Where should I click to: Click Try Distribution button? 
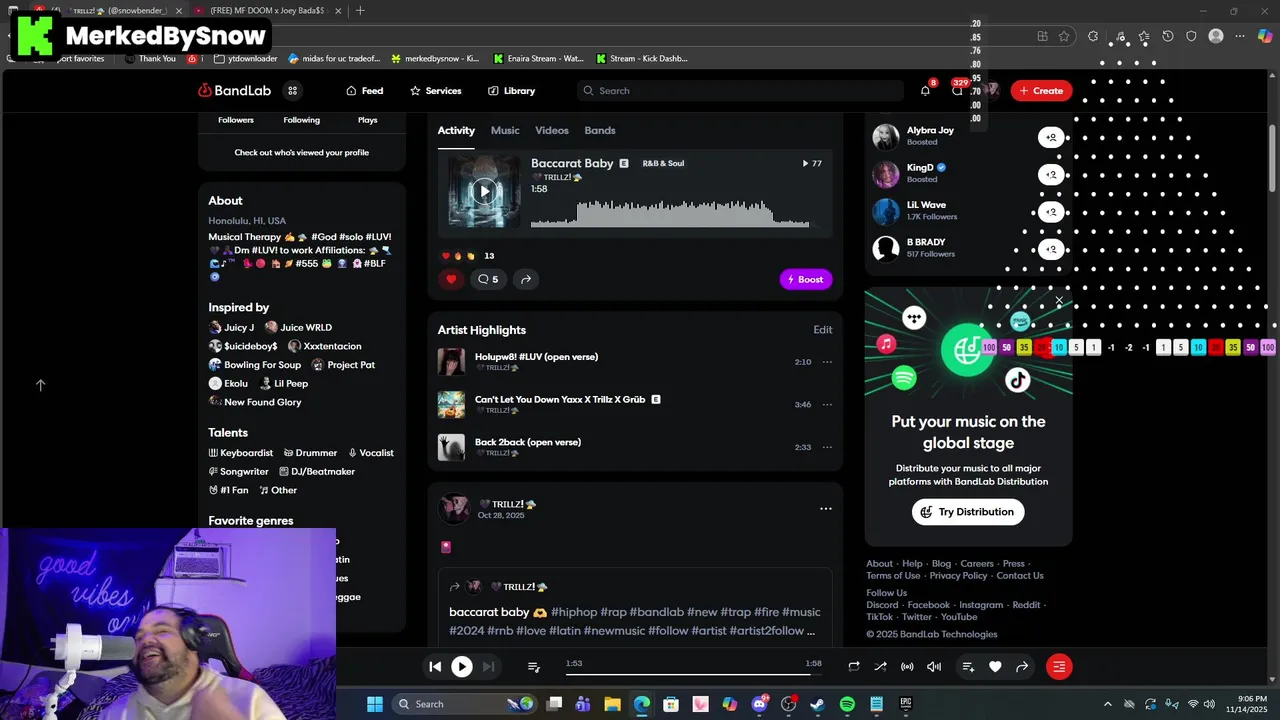pos(968,512)
